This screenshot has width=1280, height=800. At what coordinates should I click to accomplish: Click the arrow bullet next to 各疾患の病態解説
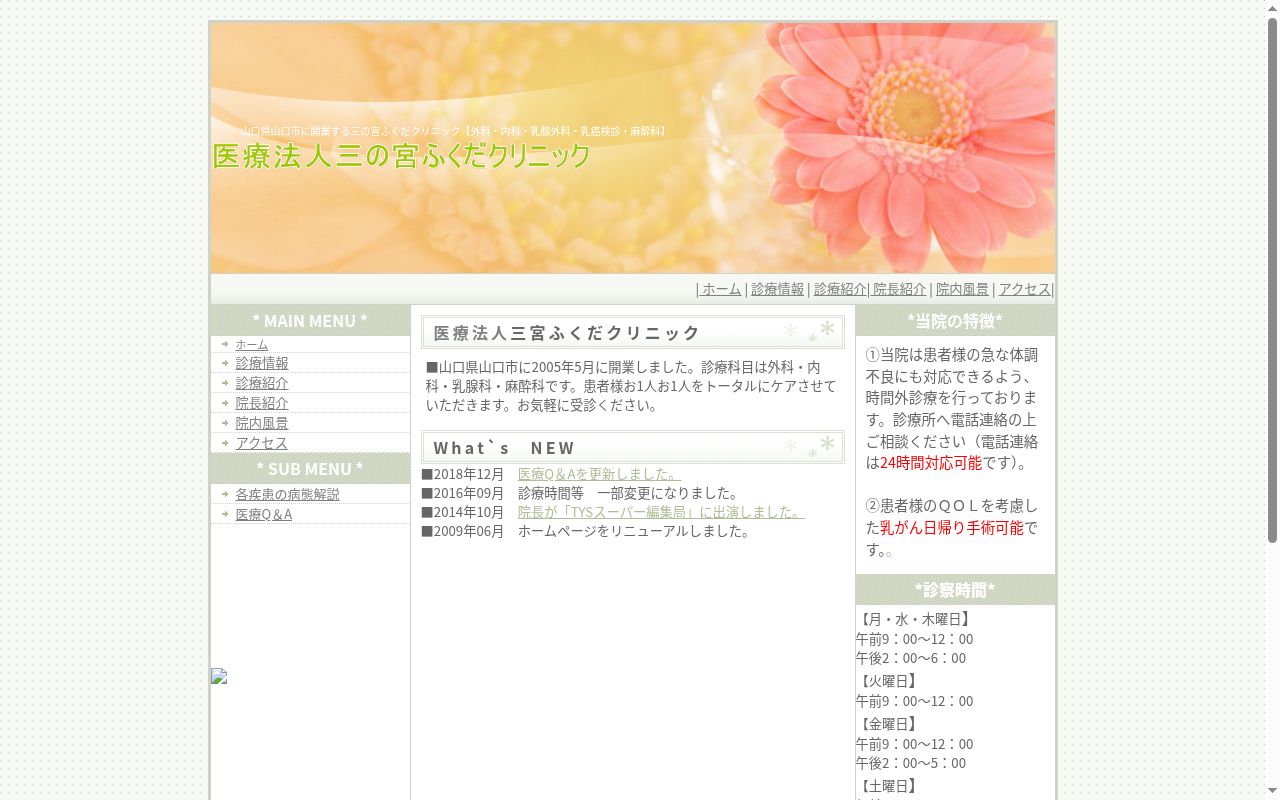[226, 494]
